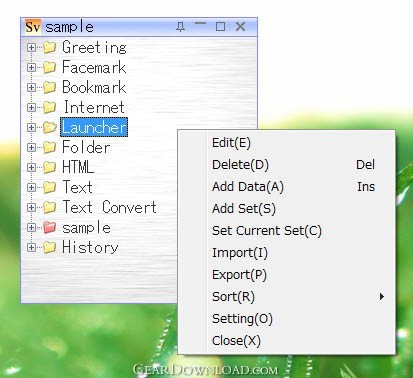Image resolution: width=413 pixels, height=378 pixels.
Task: Expand the sample set node
Action: pyautogui.click(x=31, y=227)
